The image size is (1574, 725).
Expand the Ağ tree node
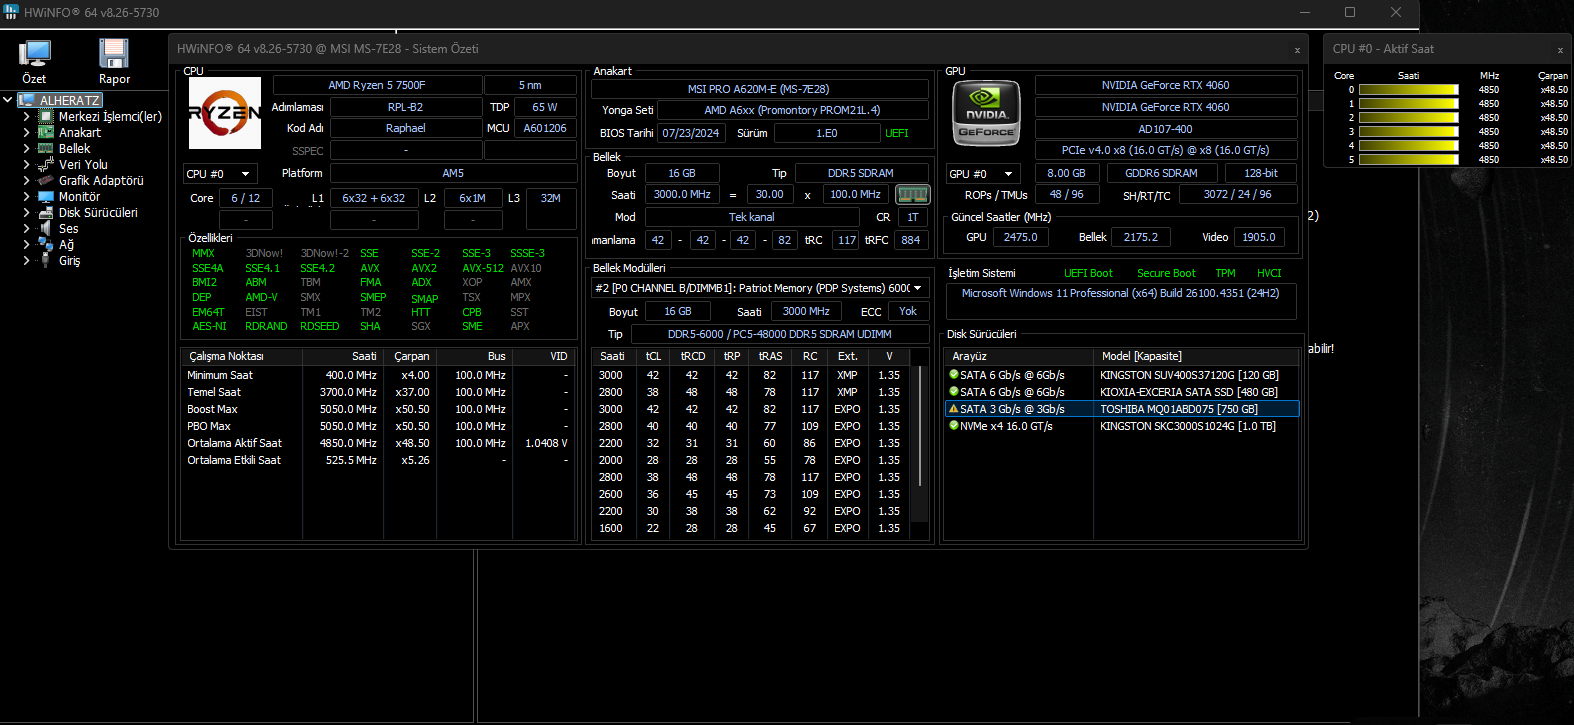coord(27,244)
